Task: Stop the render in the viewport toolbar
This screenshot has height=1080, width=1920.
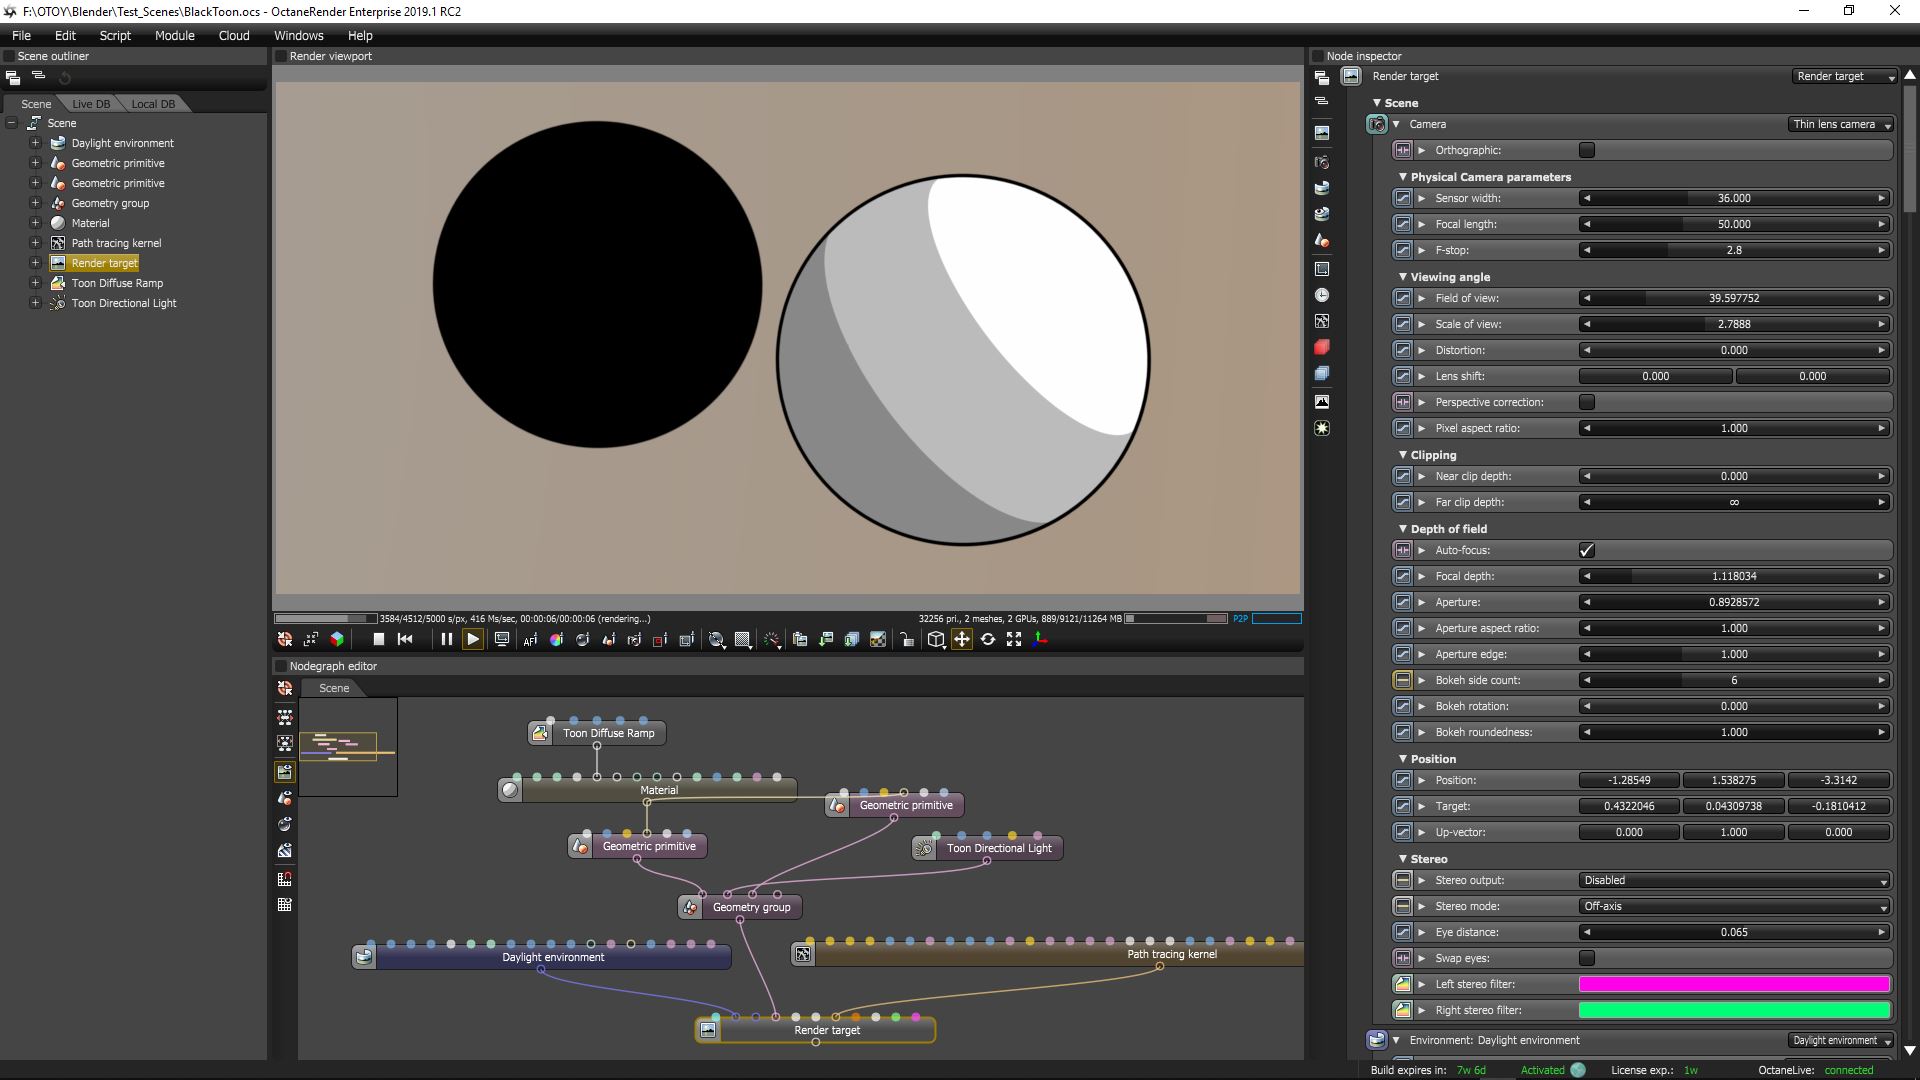Action: 378,639
